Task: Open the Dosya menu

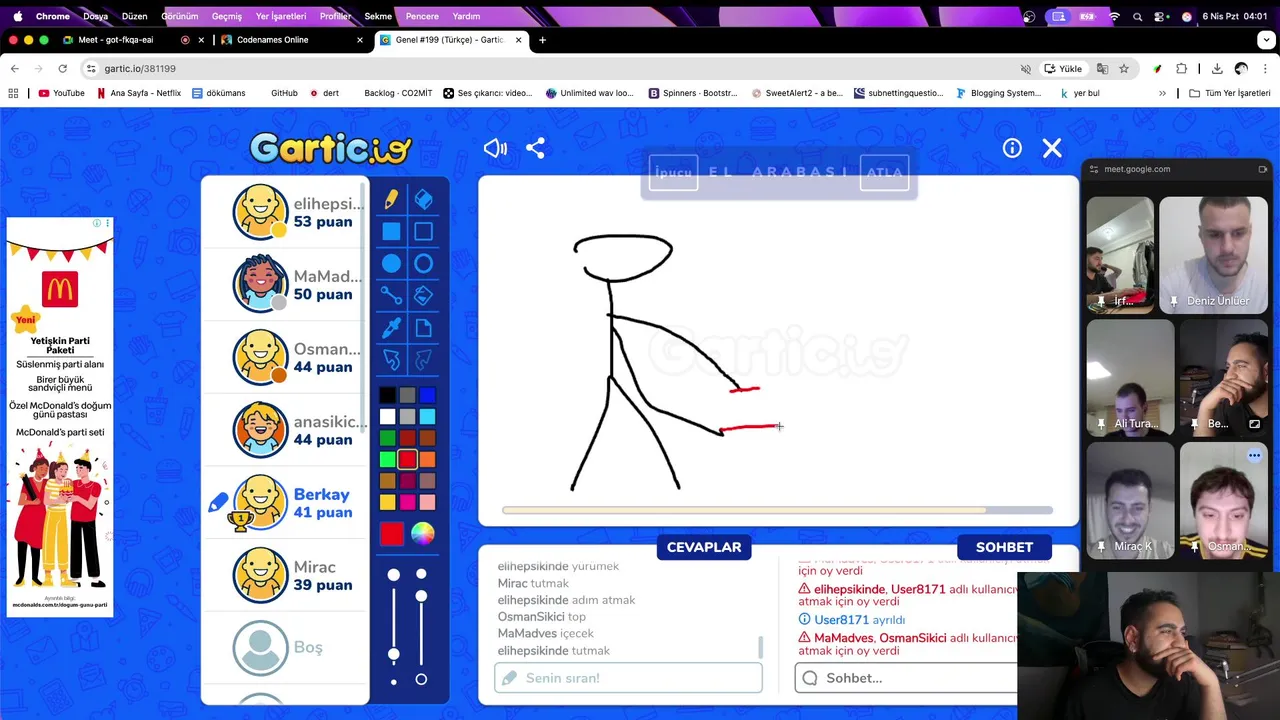Action: point(95,16)
